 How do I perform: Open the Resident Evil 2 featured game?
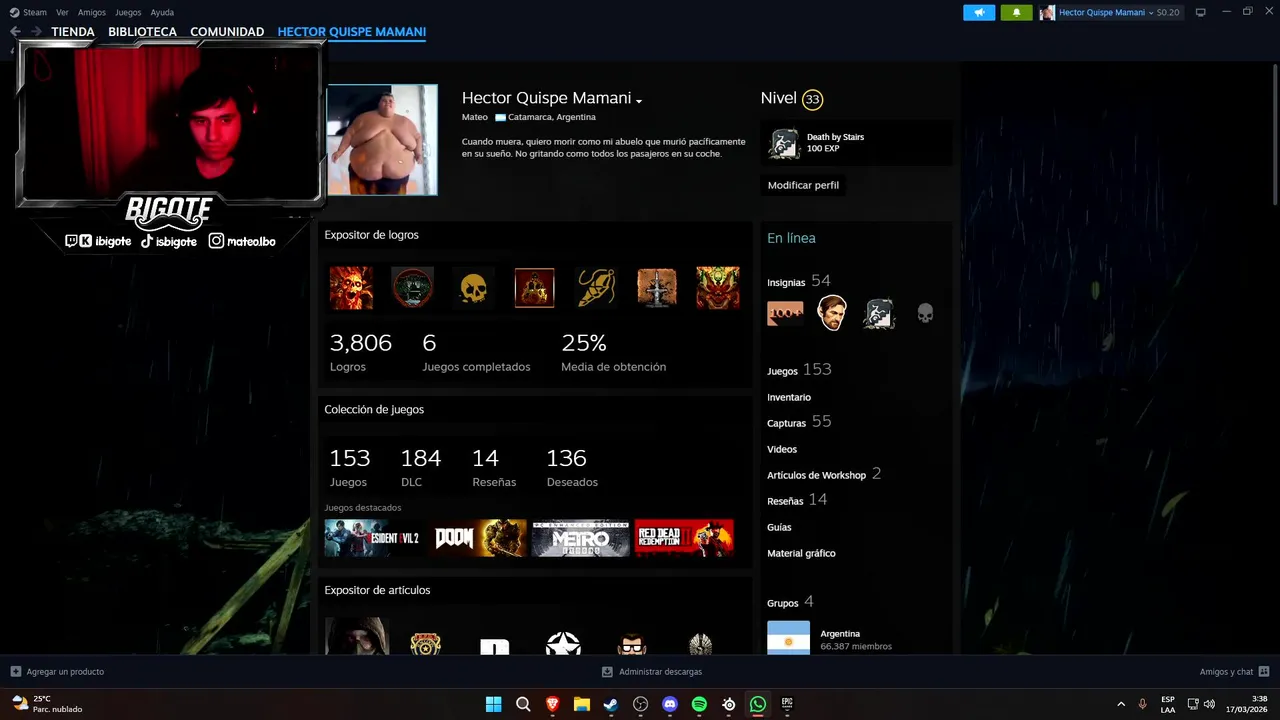click(372, 538)
